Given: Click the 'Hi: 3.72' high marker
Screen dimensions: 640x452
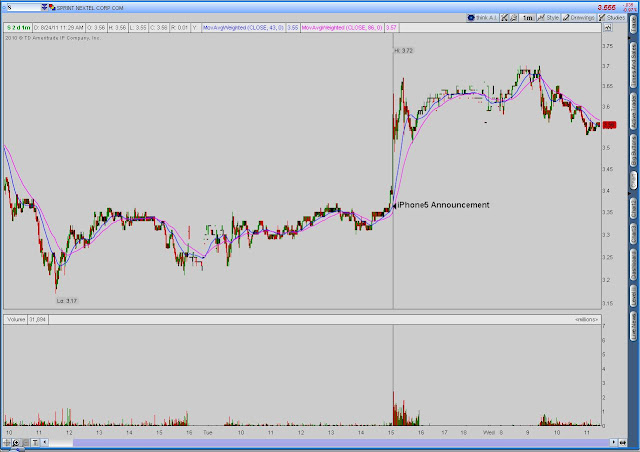Looking at the screenshot, I should tap(403, 51).
